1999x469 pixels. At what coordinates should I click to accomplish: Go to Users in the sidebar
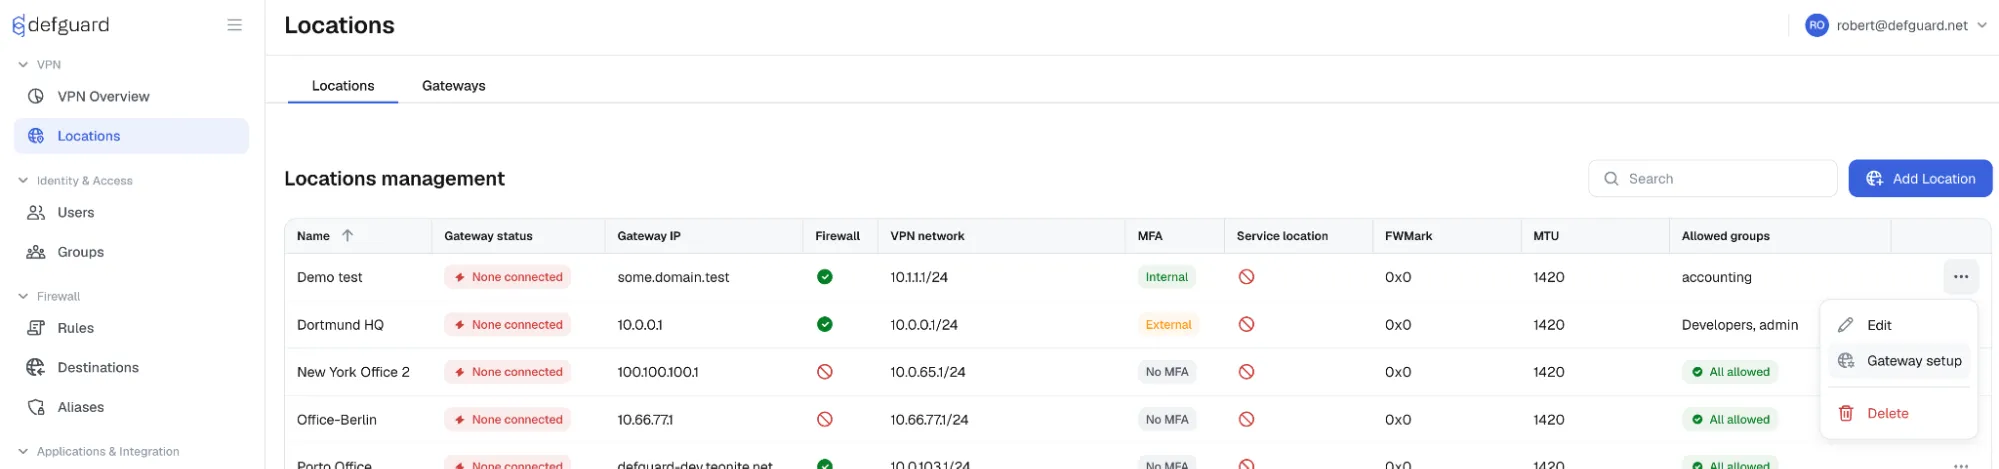click(131, 212)
